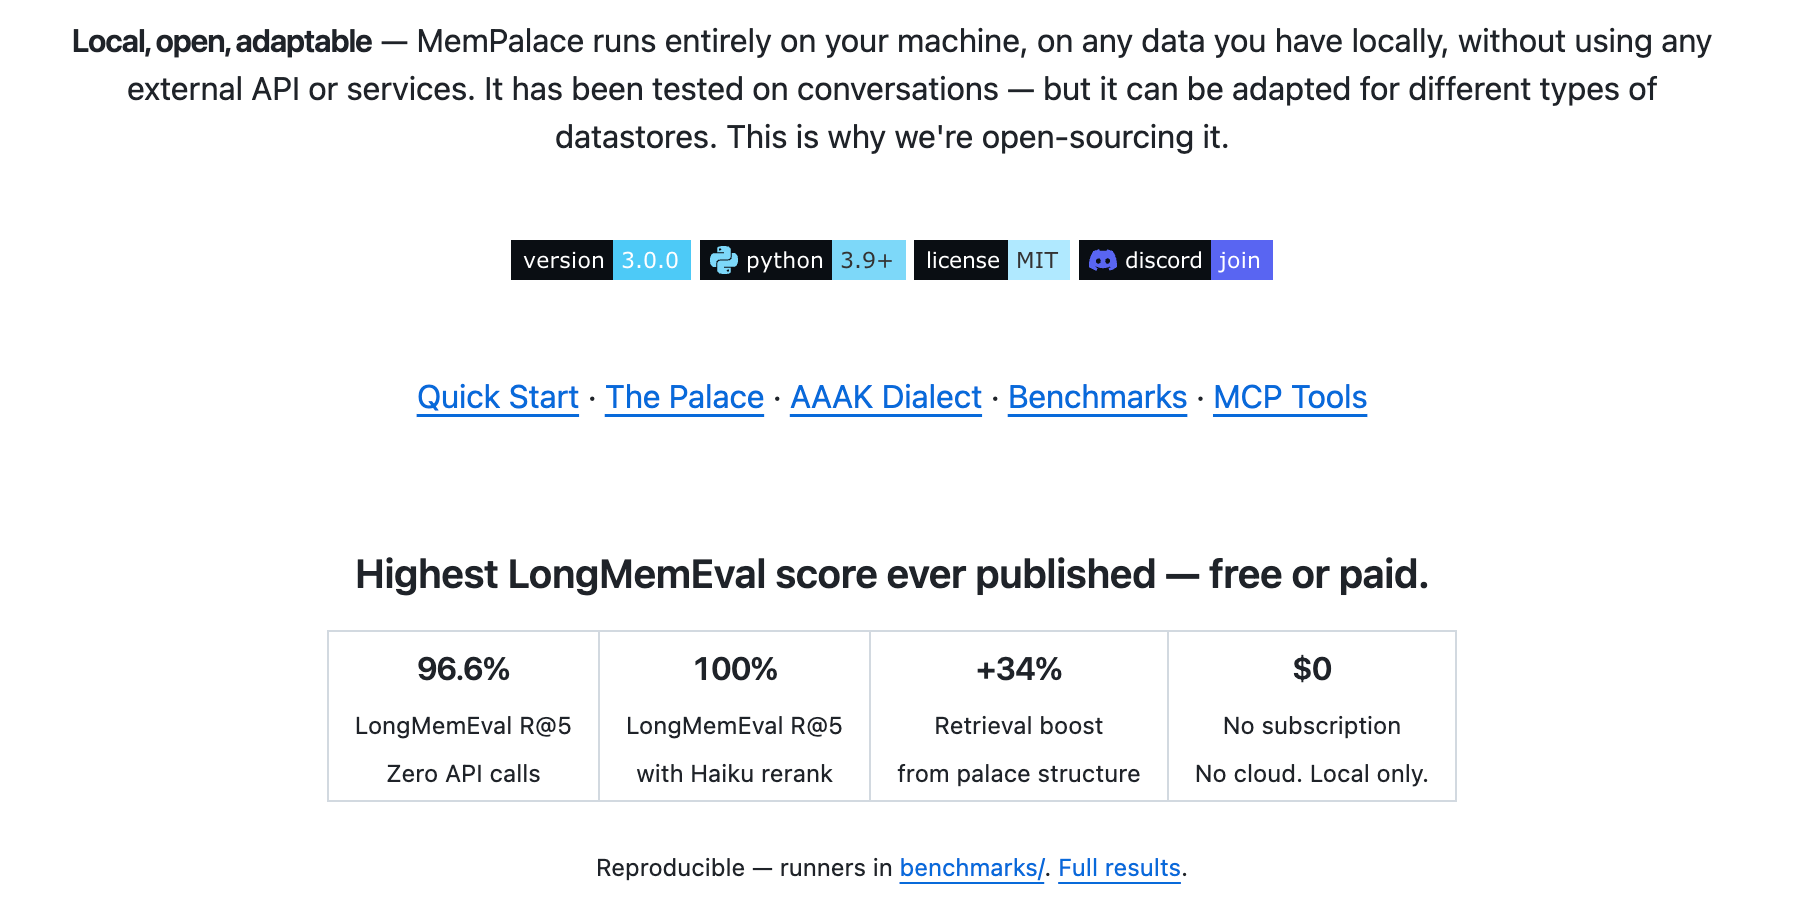Image resolution: width=1794 pixels, height=914 pixels.
Task: Open the Benchmarks navigation link
Action: pyautogui.click(x=1097, y=397)
